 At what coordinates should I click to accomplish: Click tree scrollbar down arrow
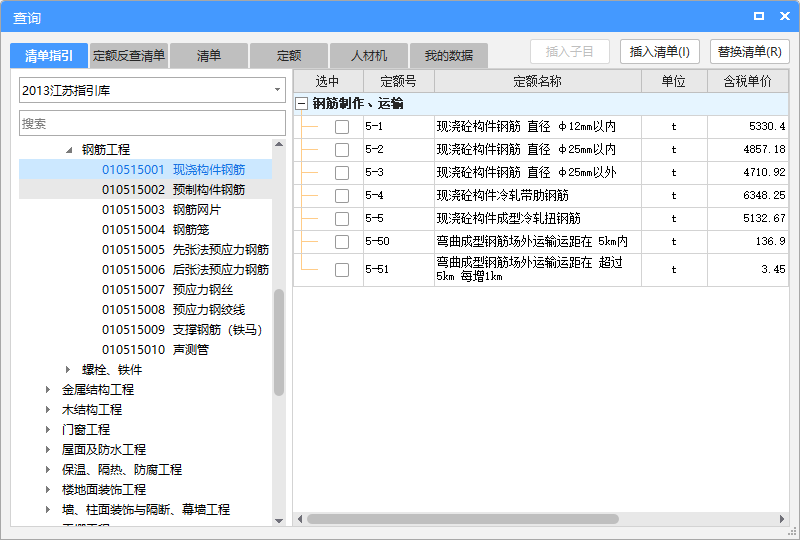coord(279,521)
